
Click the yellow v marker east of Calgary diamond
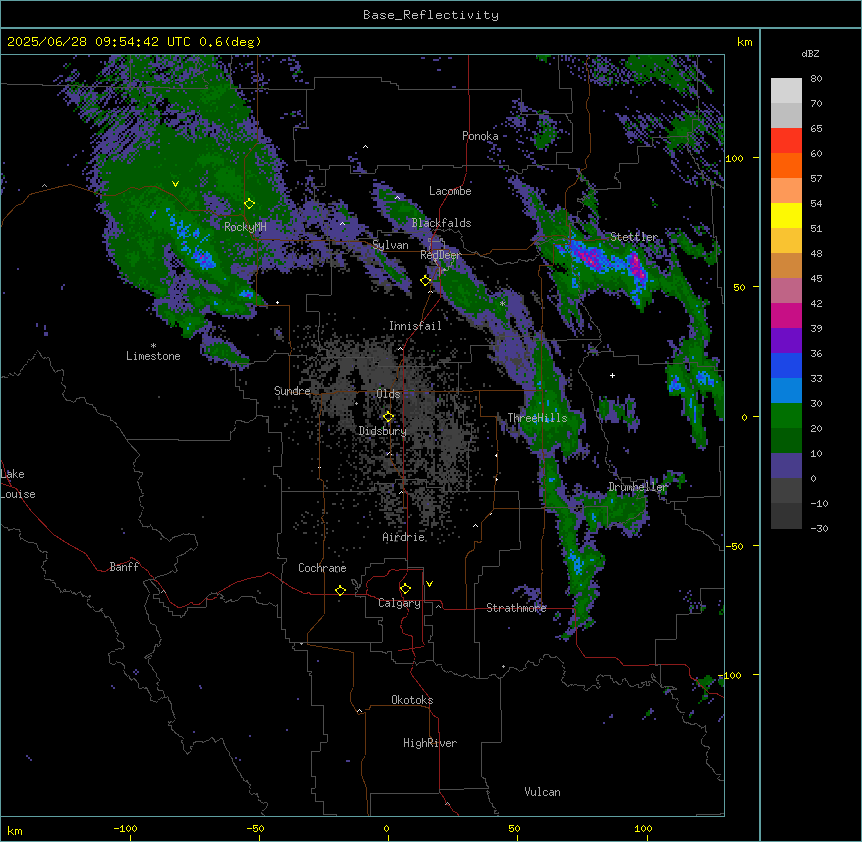tap(429, 584)
